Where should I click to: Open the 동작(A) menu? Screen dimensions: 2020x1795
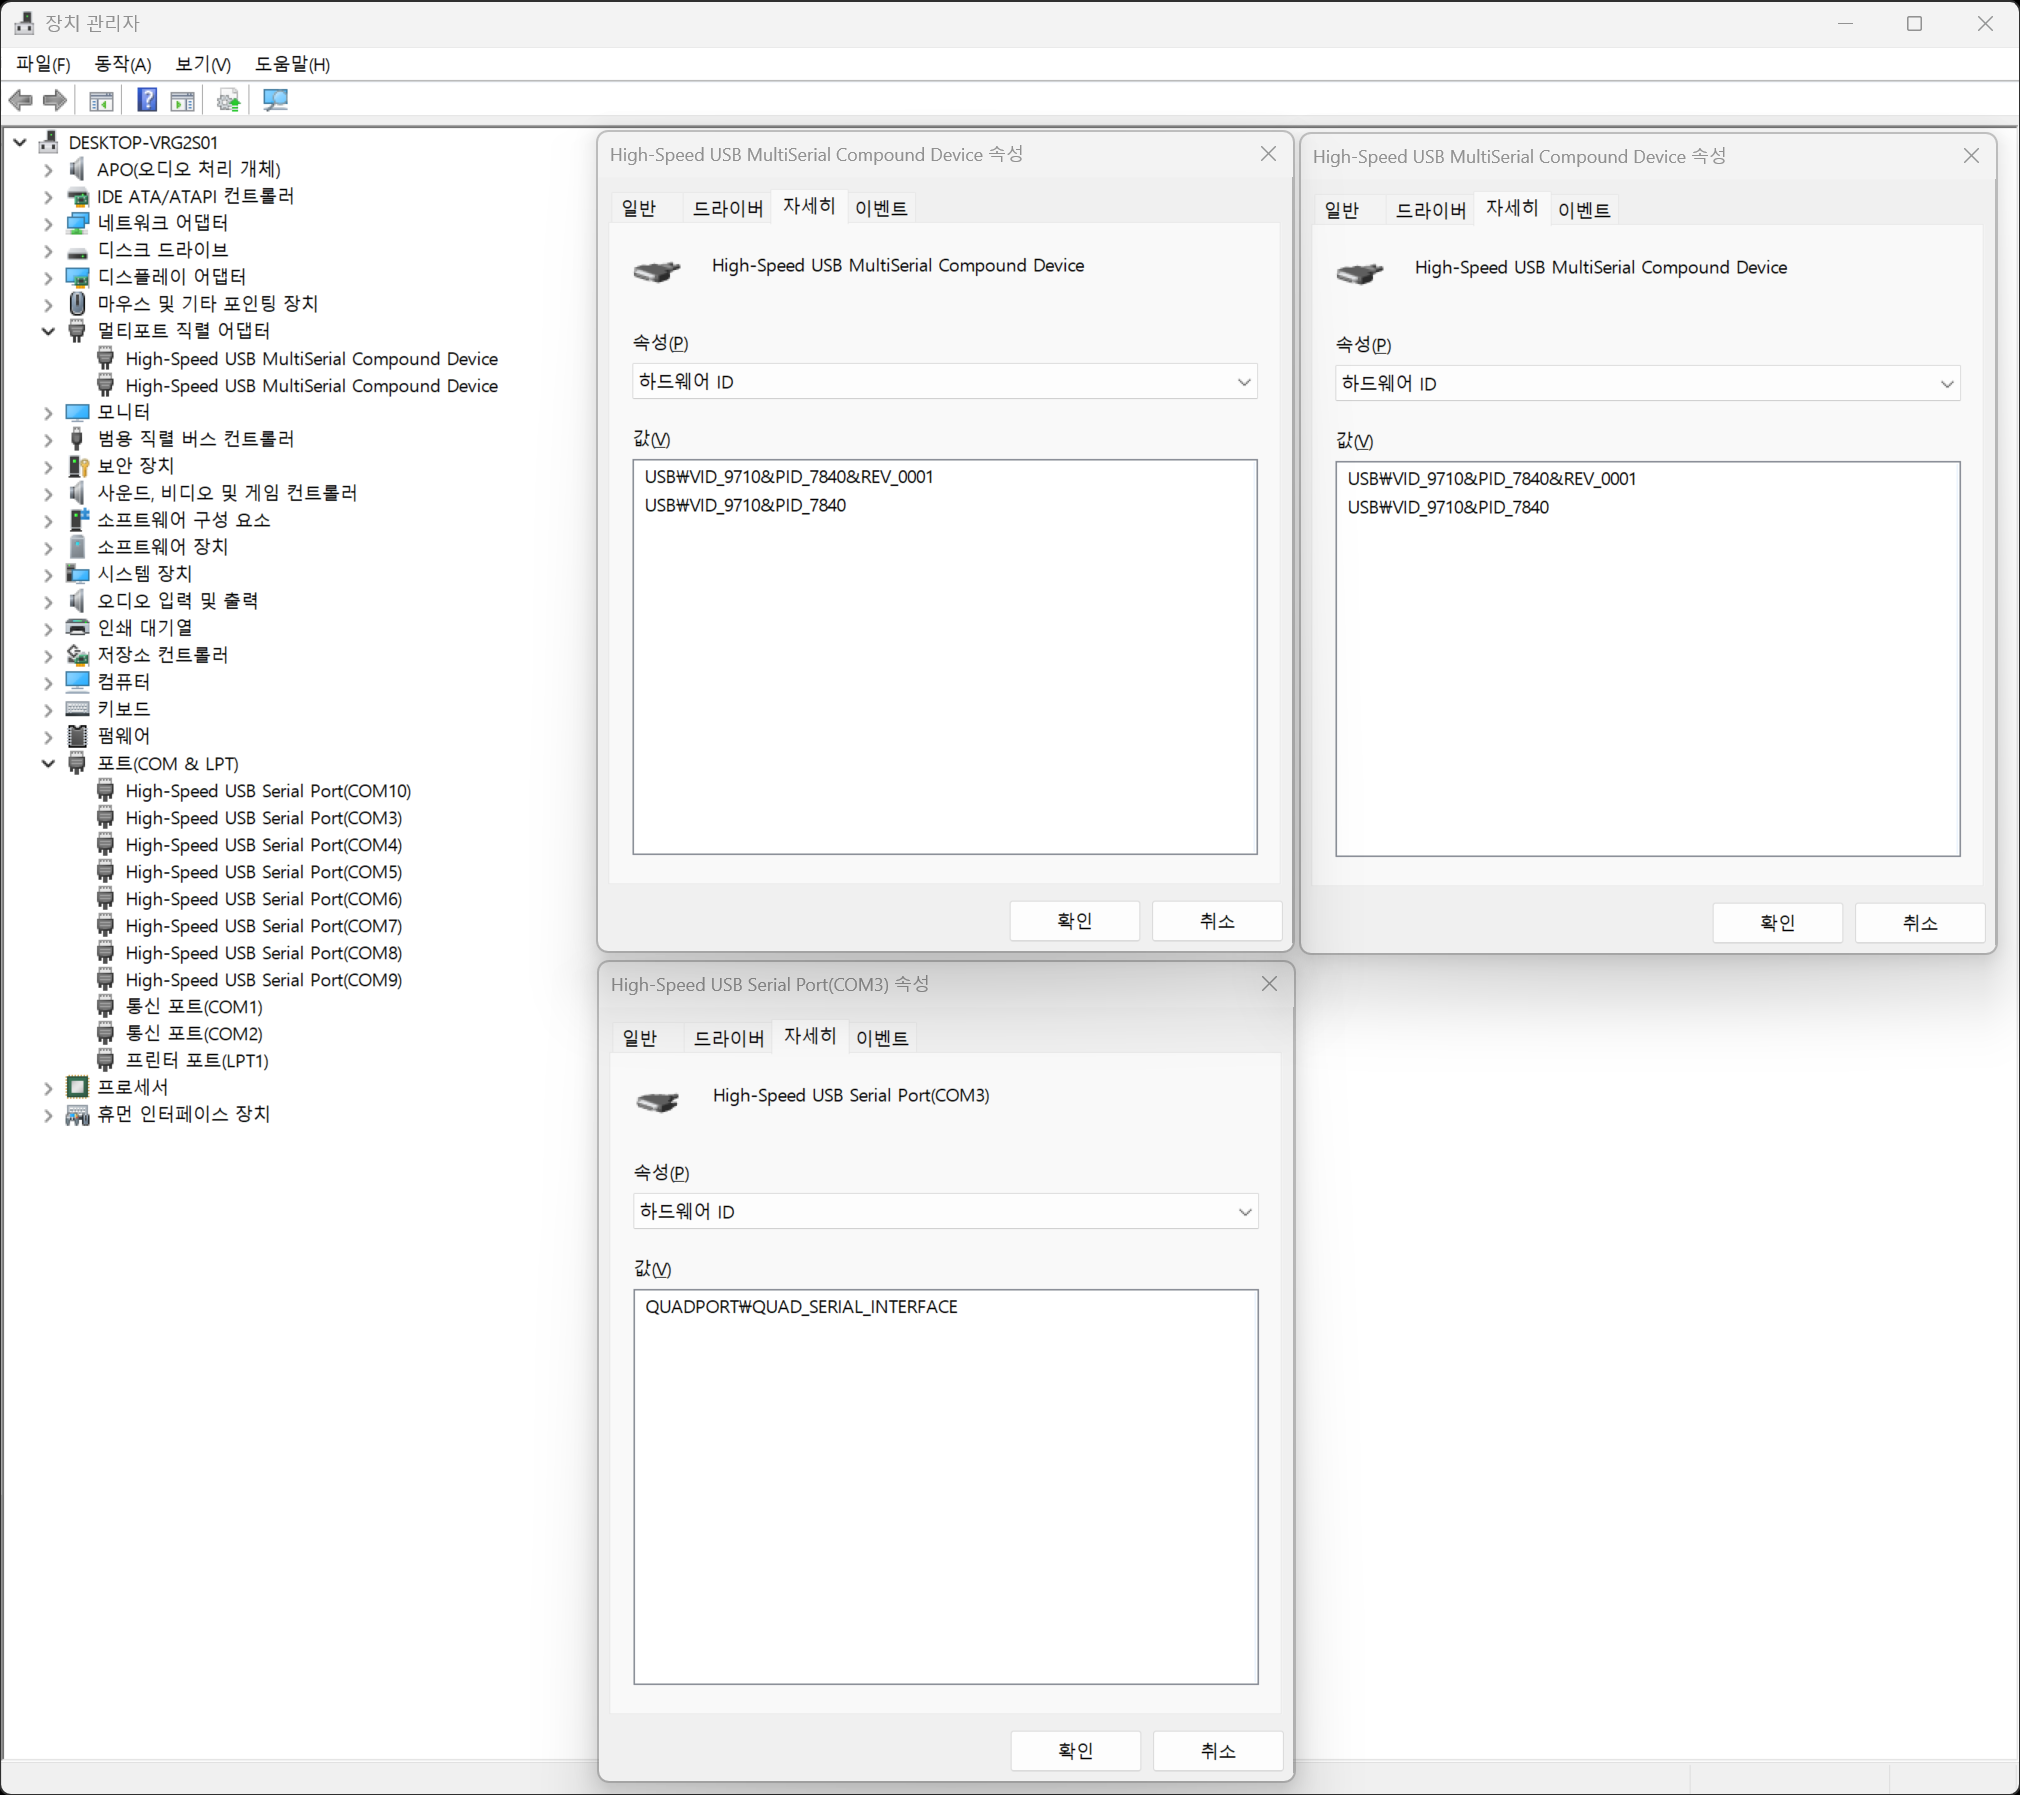pos(122,64)
